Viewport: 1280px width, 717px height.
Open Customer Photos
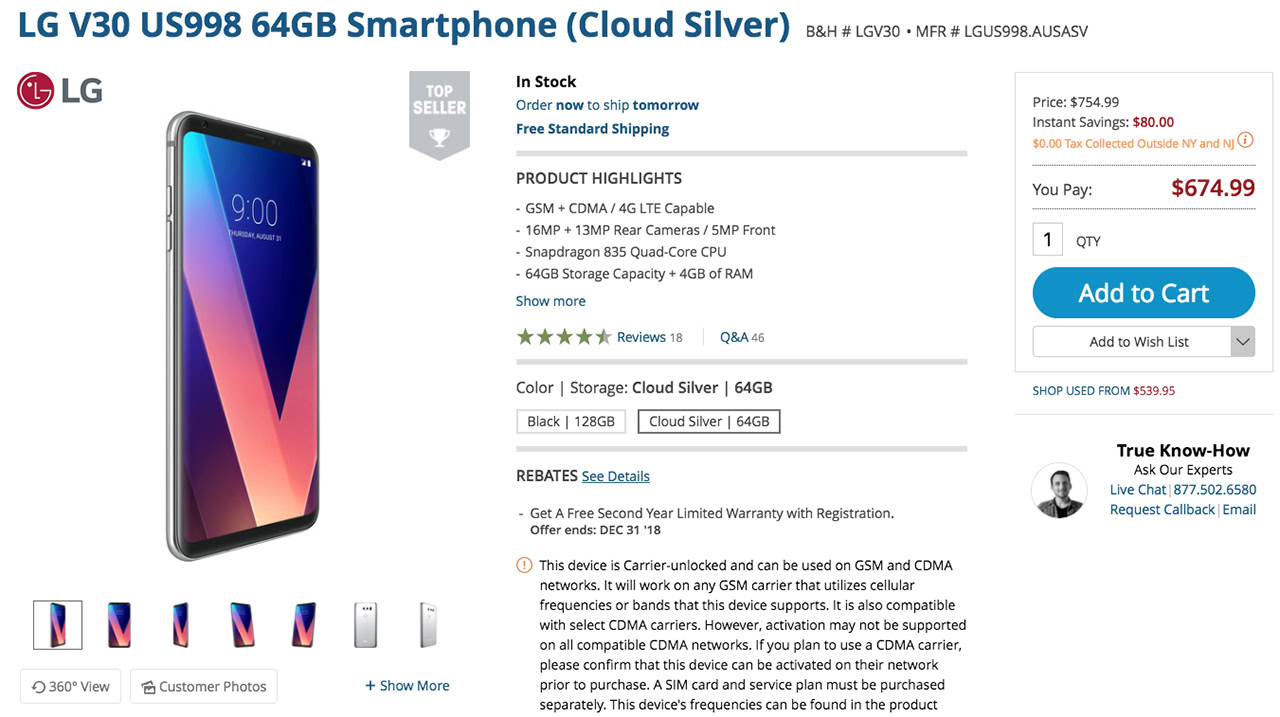(204, 686)
